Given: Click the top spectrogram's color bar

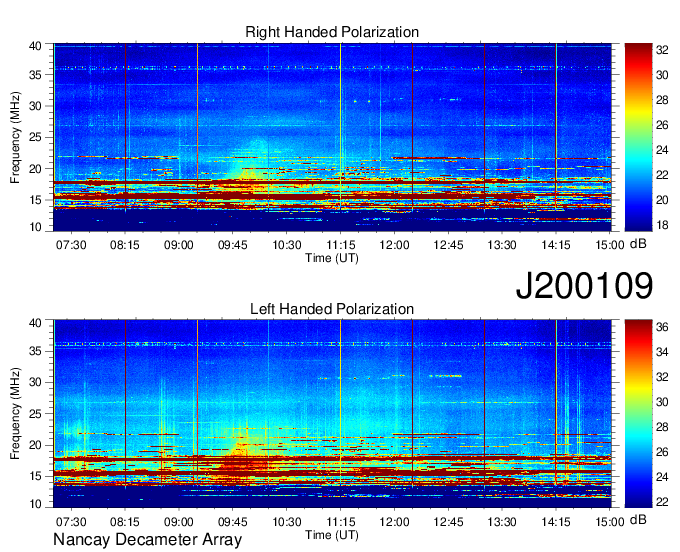Looking at the screenshot, I should pyautogui.click(x=638, y=137).
